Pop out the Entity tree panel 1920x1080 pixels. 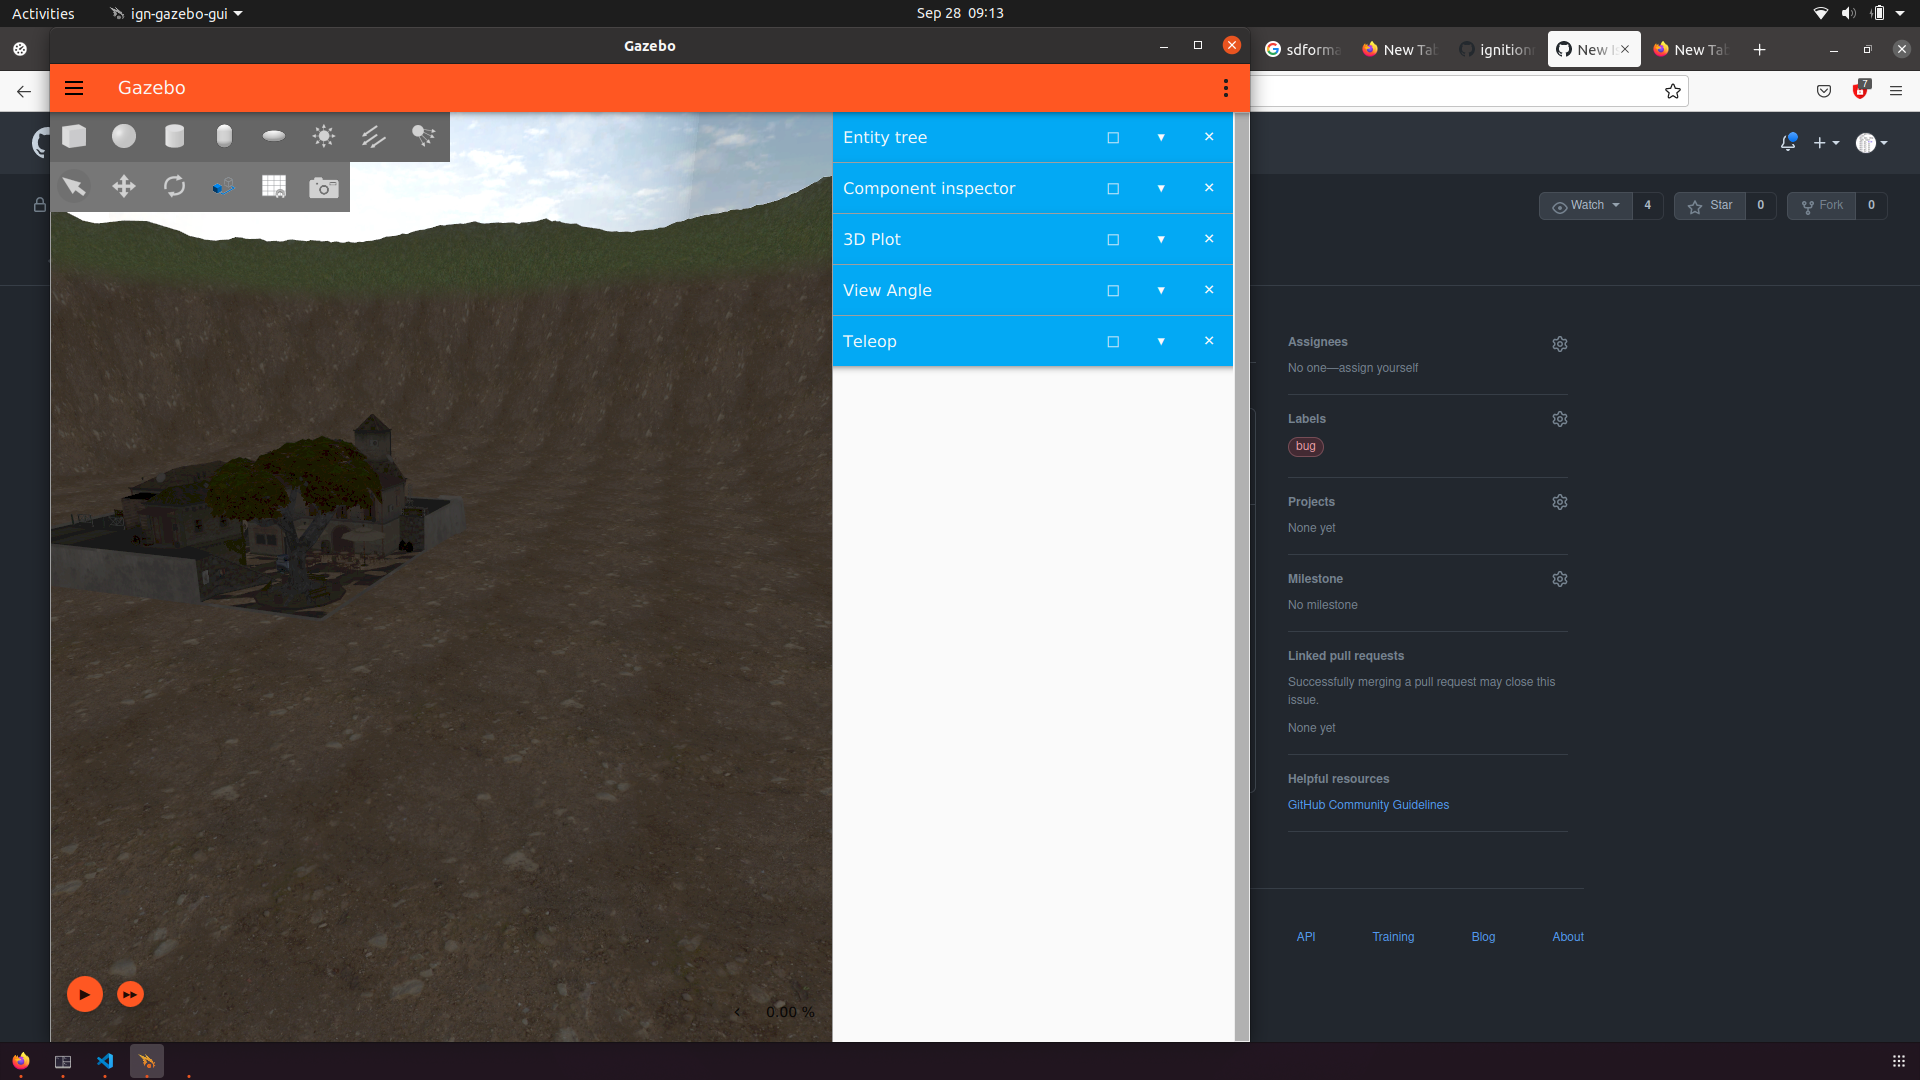[x=1113, y=137]
